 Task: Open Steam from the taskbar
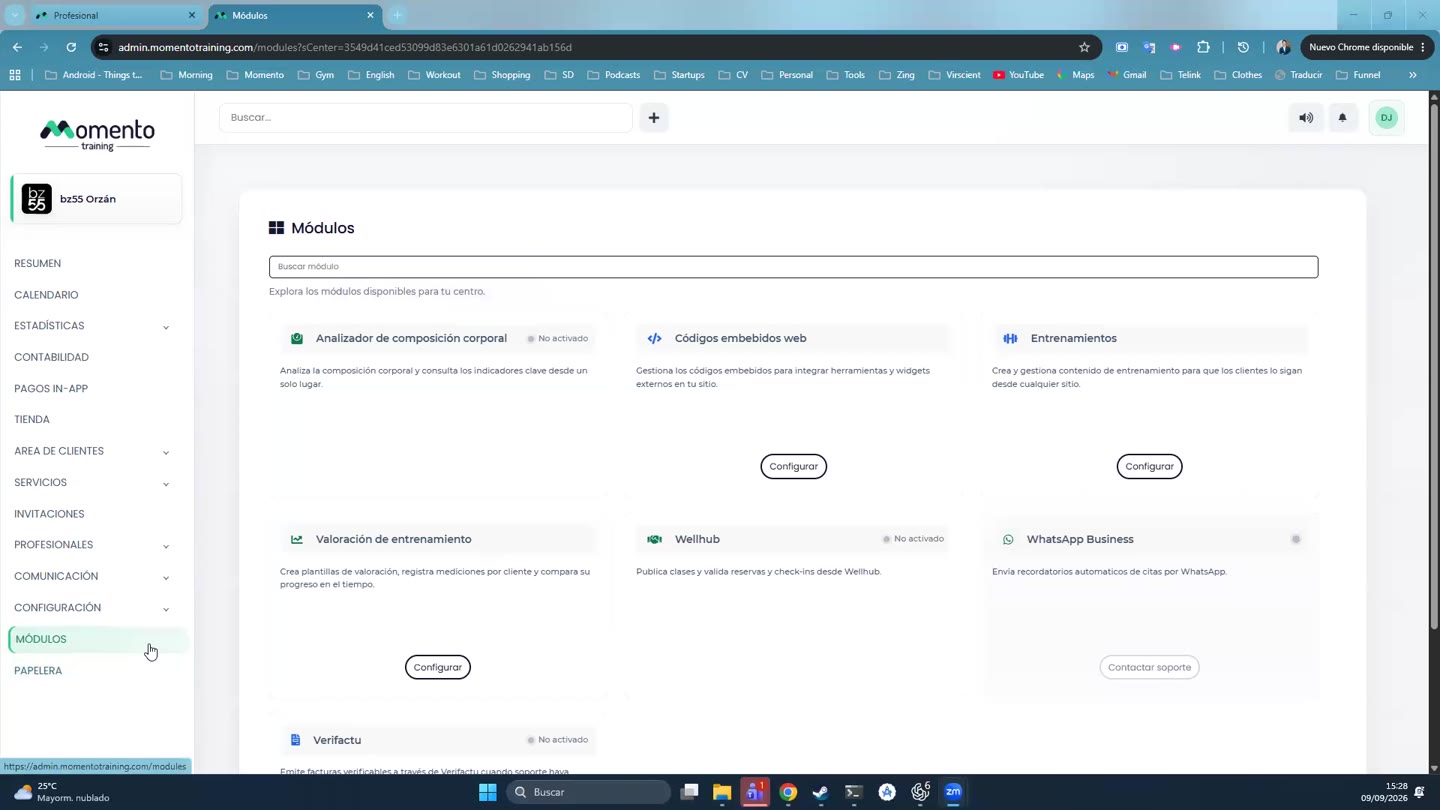pos(821,792)
